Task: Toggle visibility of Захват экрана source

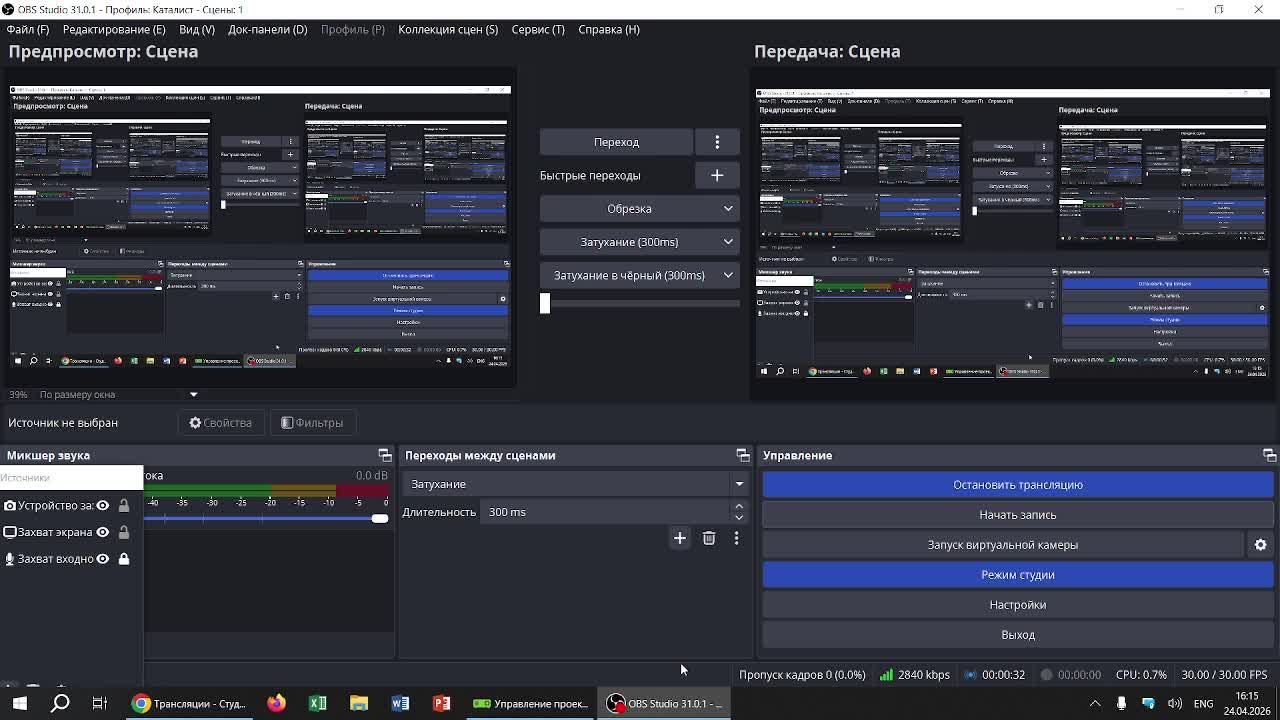Action: (102, 532)
